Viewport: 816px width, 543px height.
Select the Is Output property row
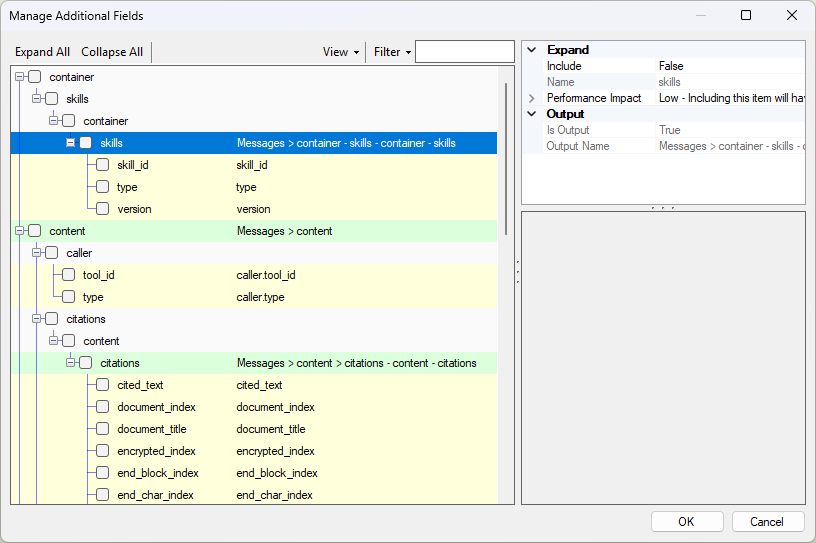(674, 130)
